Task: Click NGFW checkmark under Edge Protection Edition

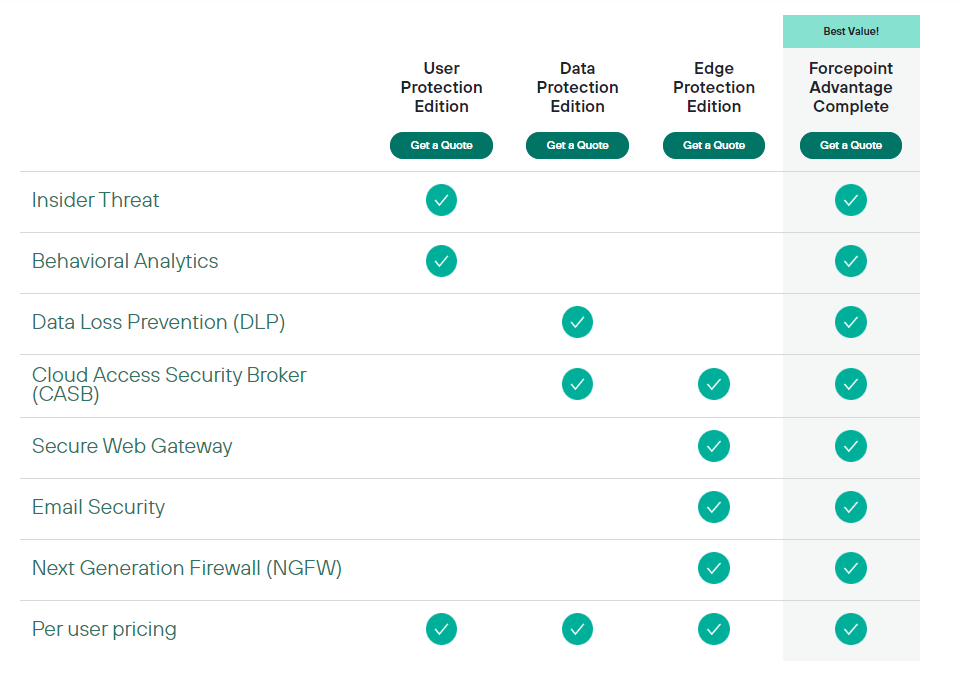Action: (714, 568)
